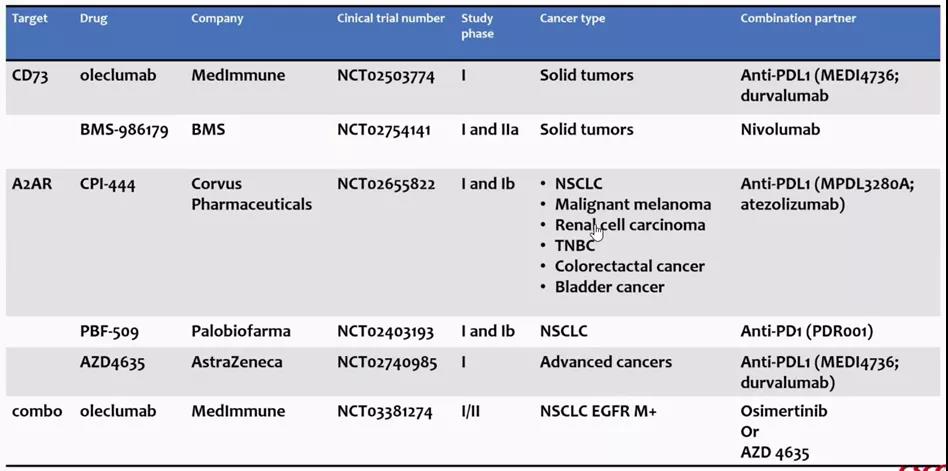Select the AZD4635 drug cell

pyautogui.click(x=112, y=362)
